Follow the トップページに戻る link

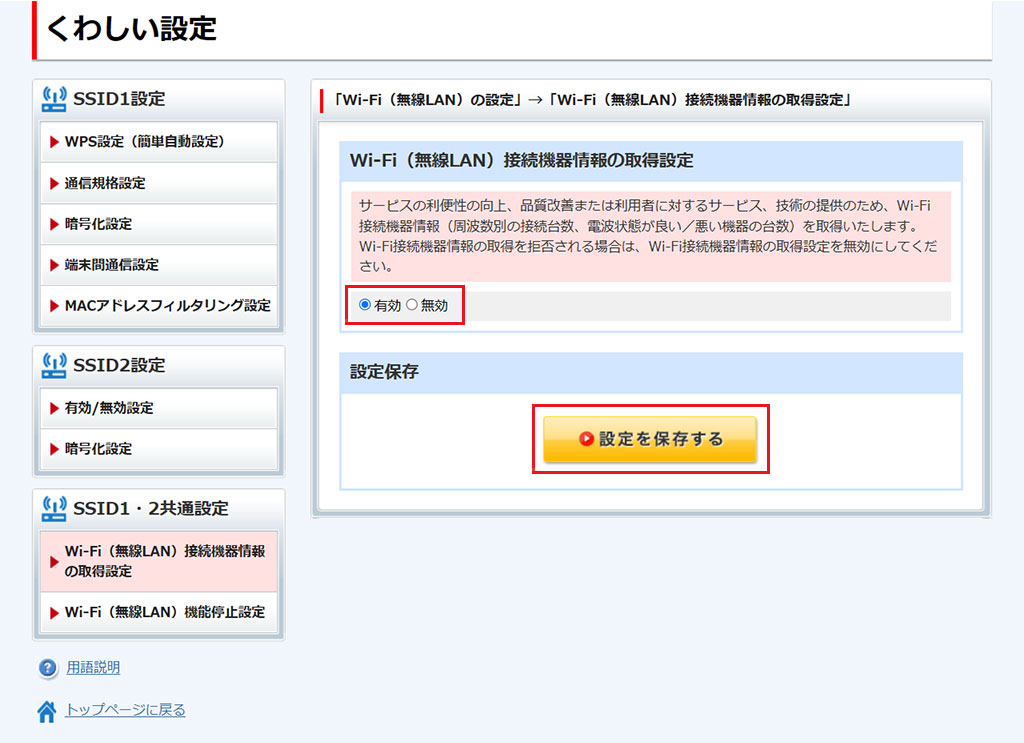tap(125, 710)
